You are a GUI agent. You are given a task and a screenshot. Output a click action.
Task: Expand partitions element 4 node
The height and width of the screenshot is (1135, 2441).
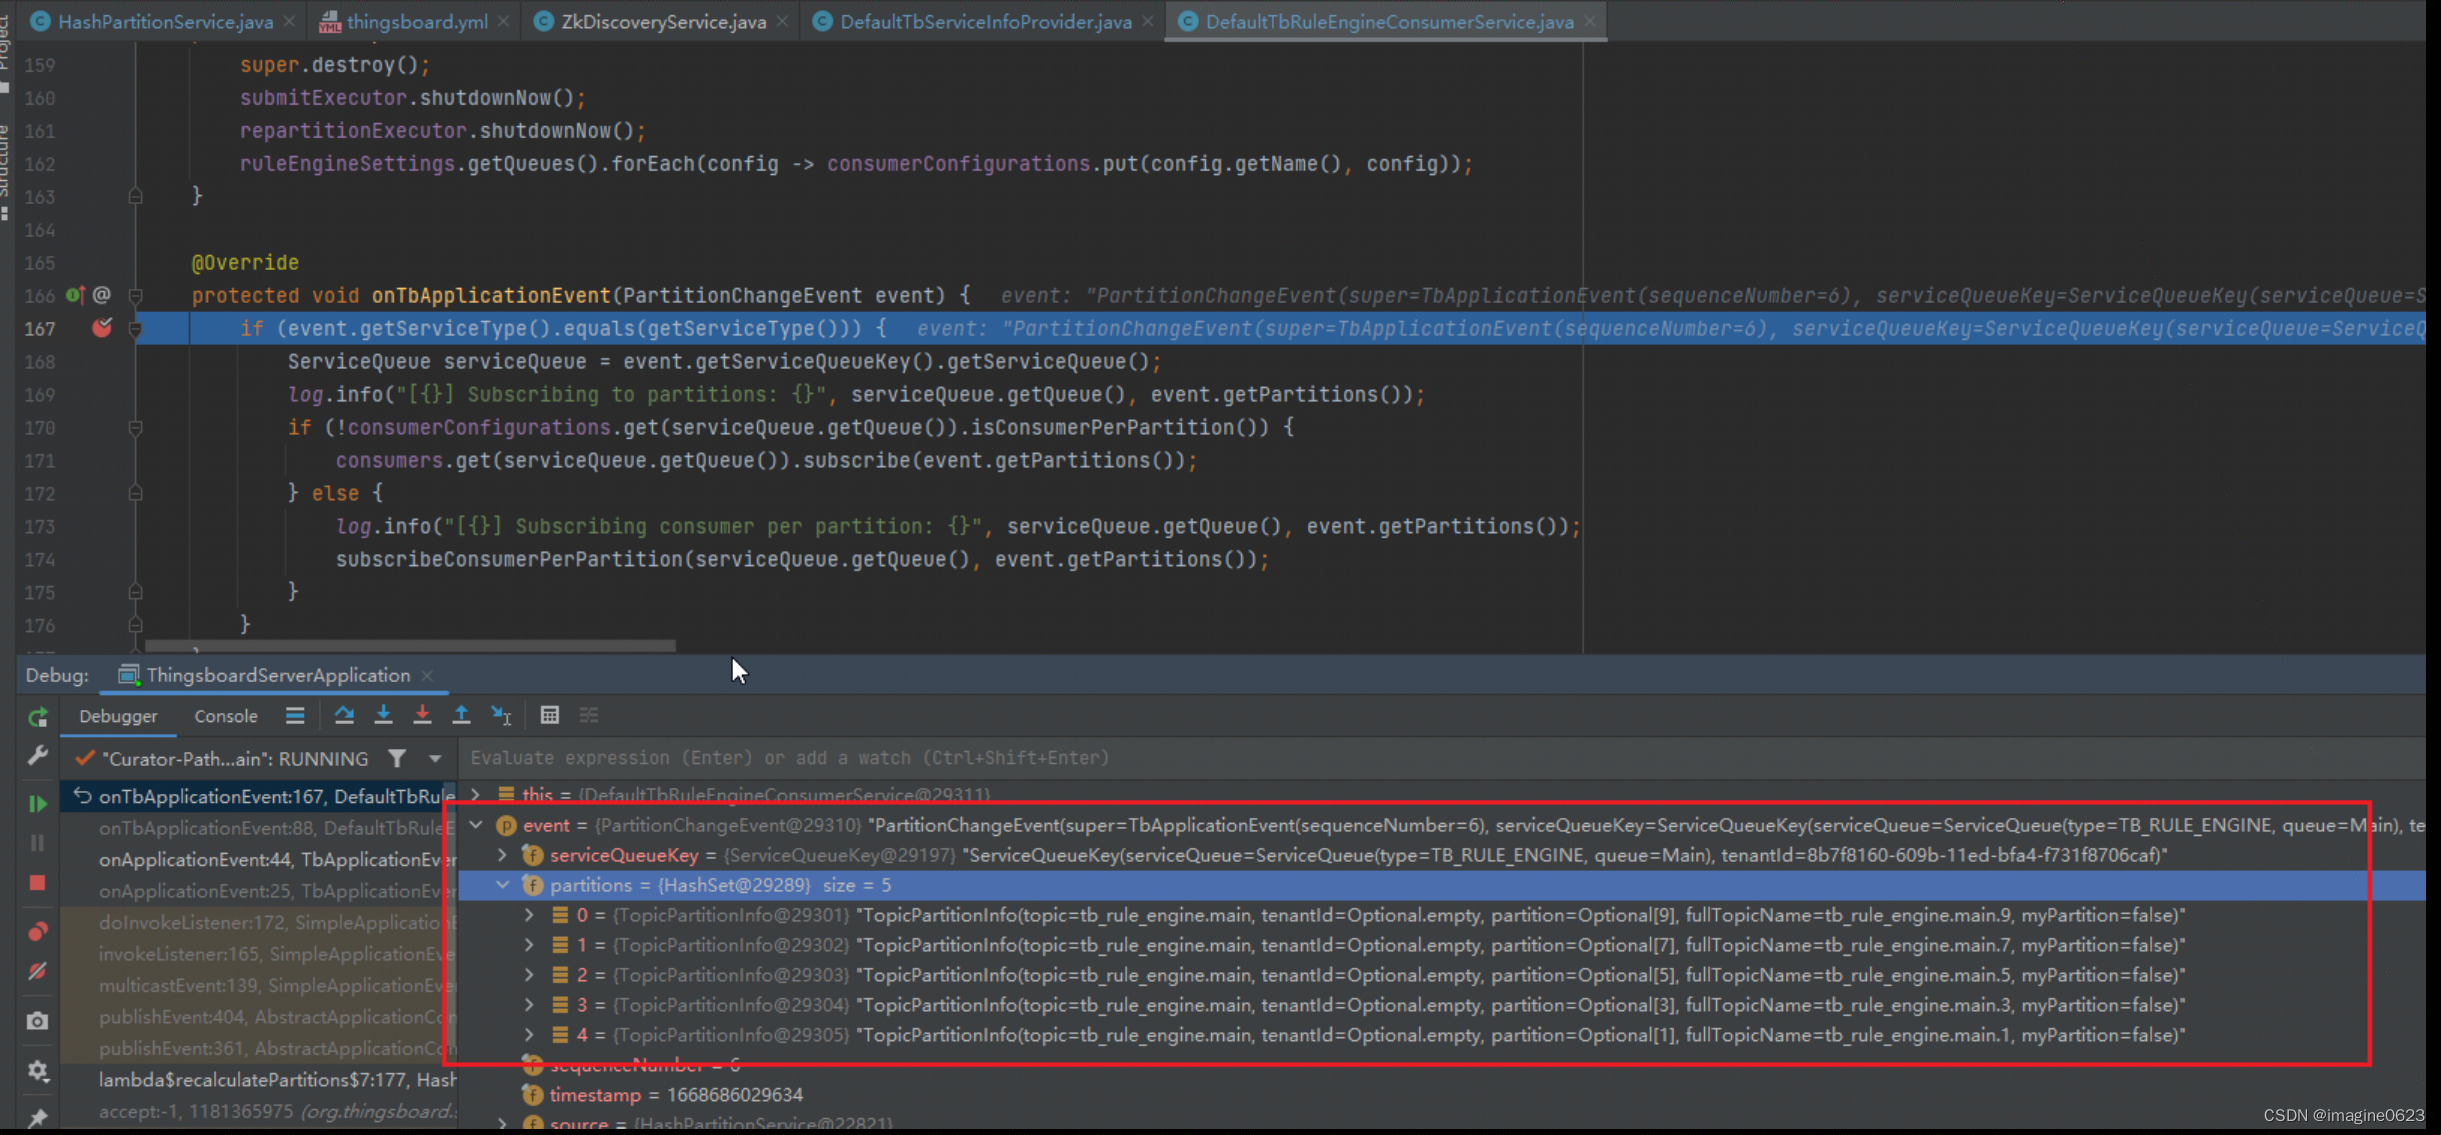(x=530, y=1035)
